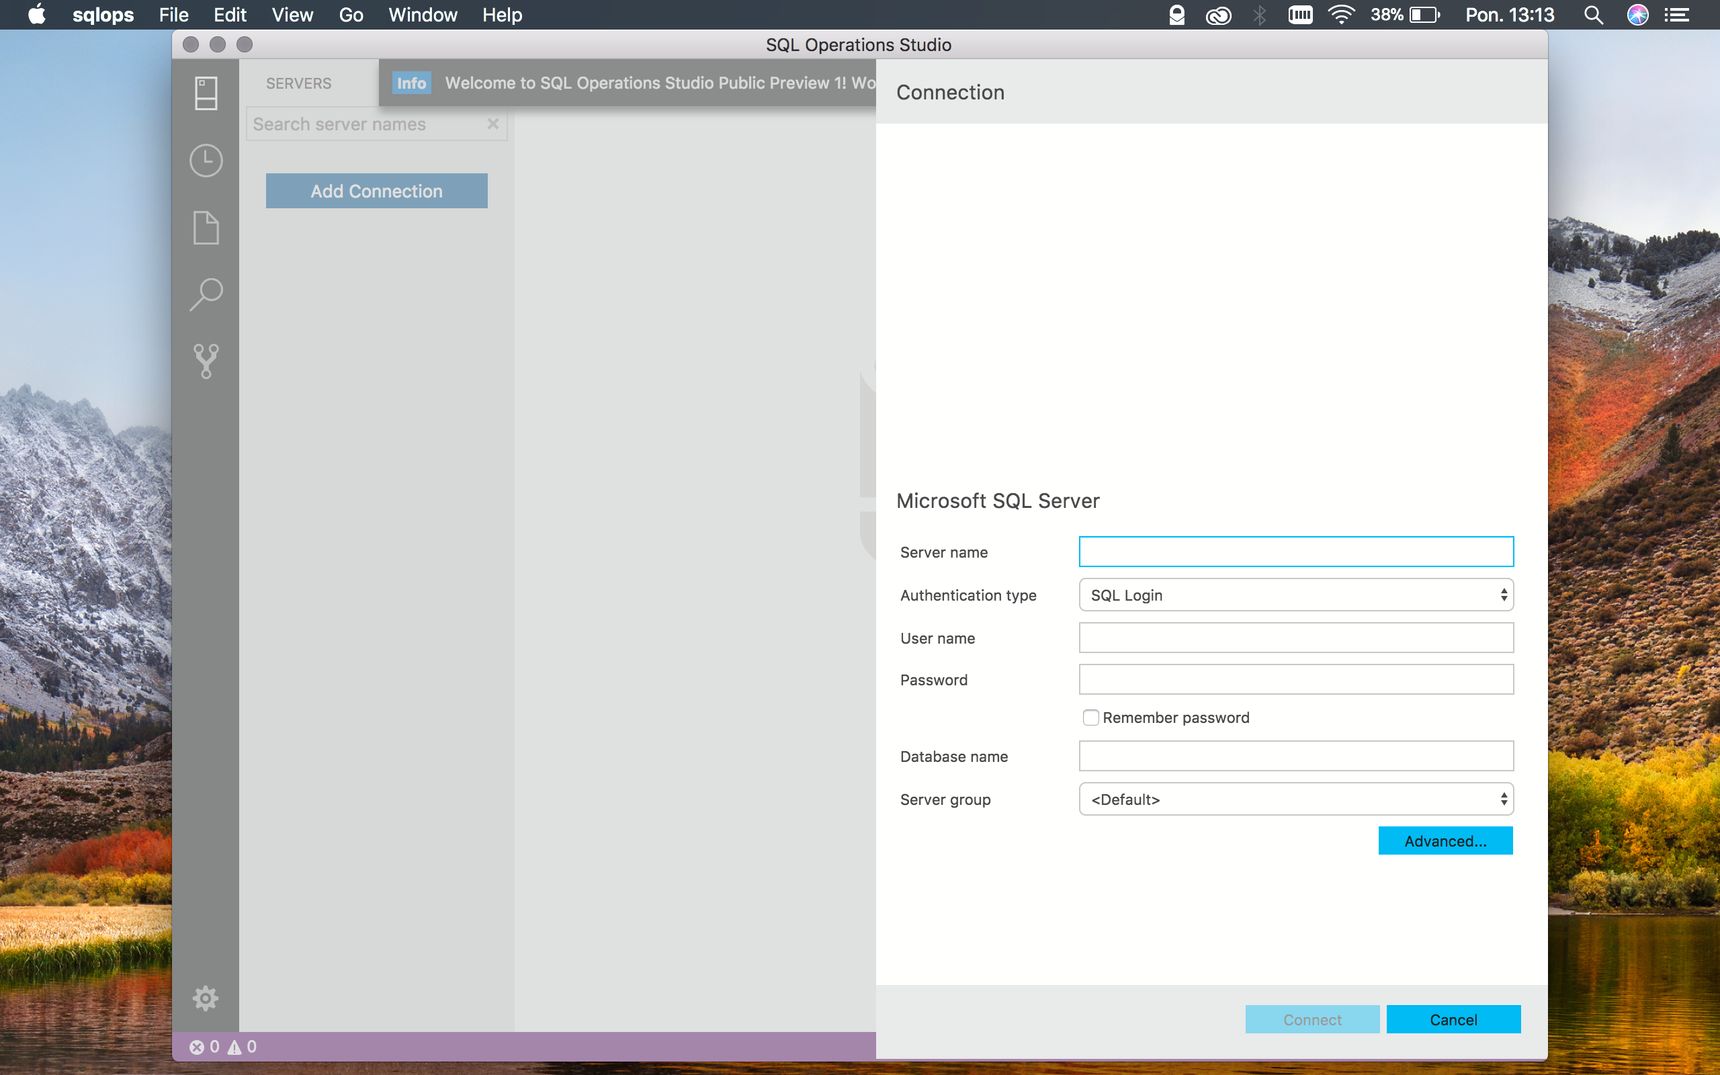Open the Help menu
This screenshot has width=1720, height=1075.
tap(502, 15)
